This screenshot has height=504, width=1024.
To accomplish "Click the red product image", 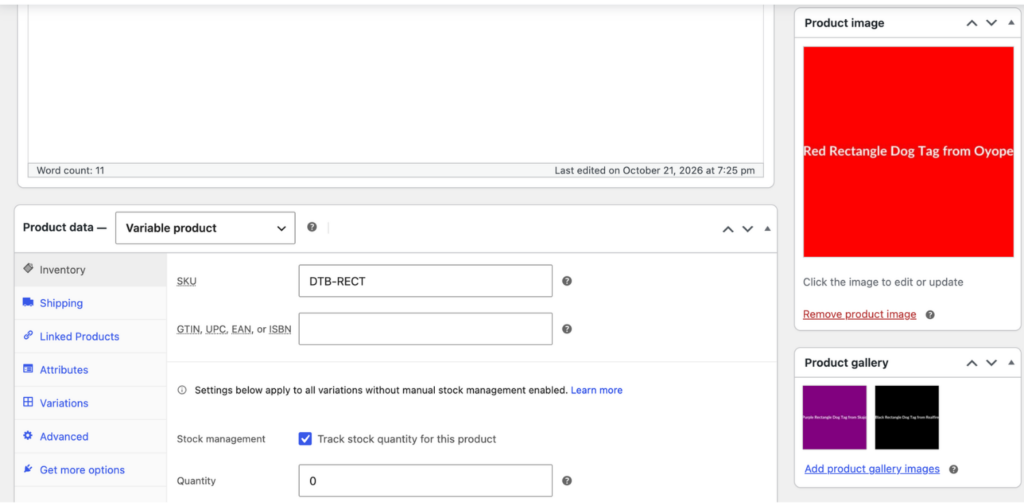I will pyautogui.click(x=908, y=151).
